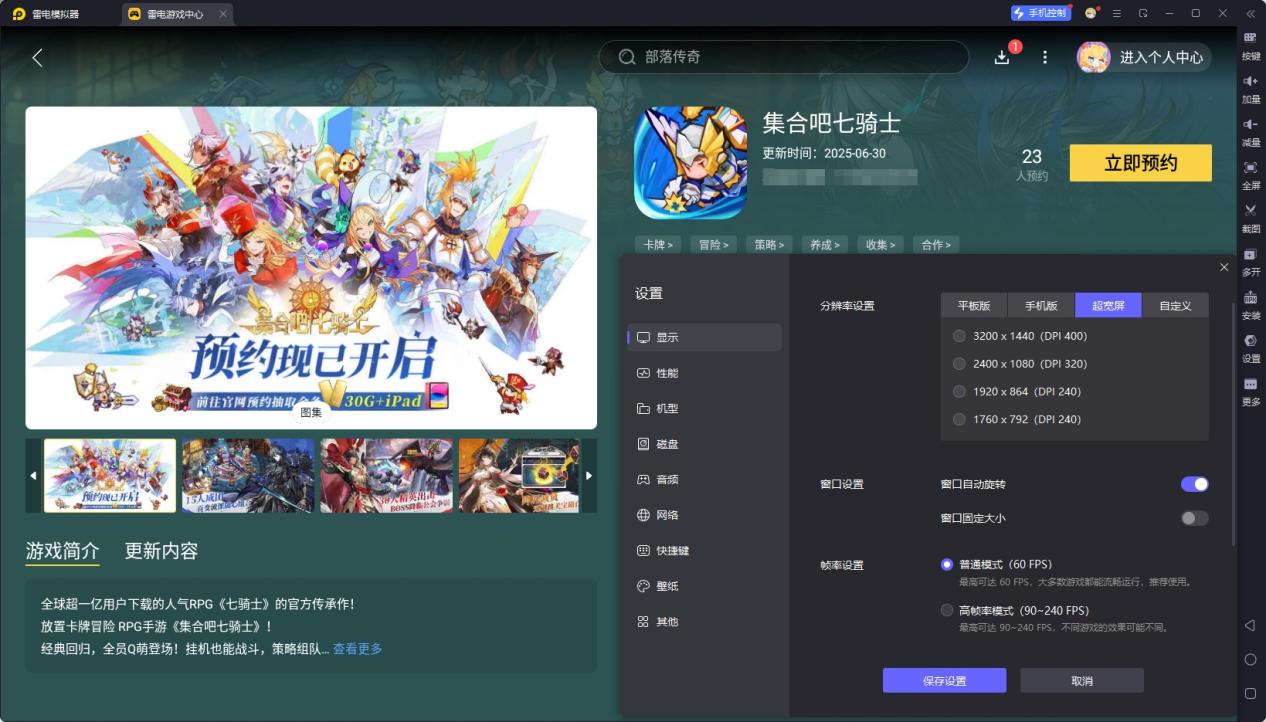The image size is (1266, 722).
Task: Open 快捷键 settings category
Action: [705, 550]
